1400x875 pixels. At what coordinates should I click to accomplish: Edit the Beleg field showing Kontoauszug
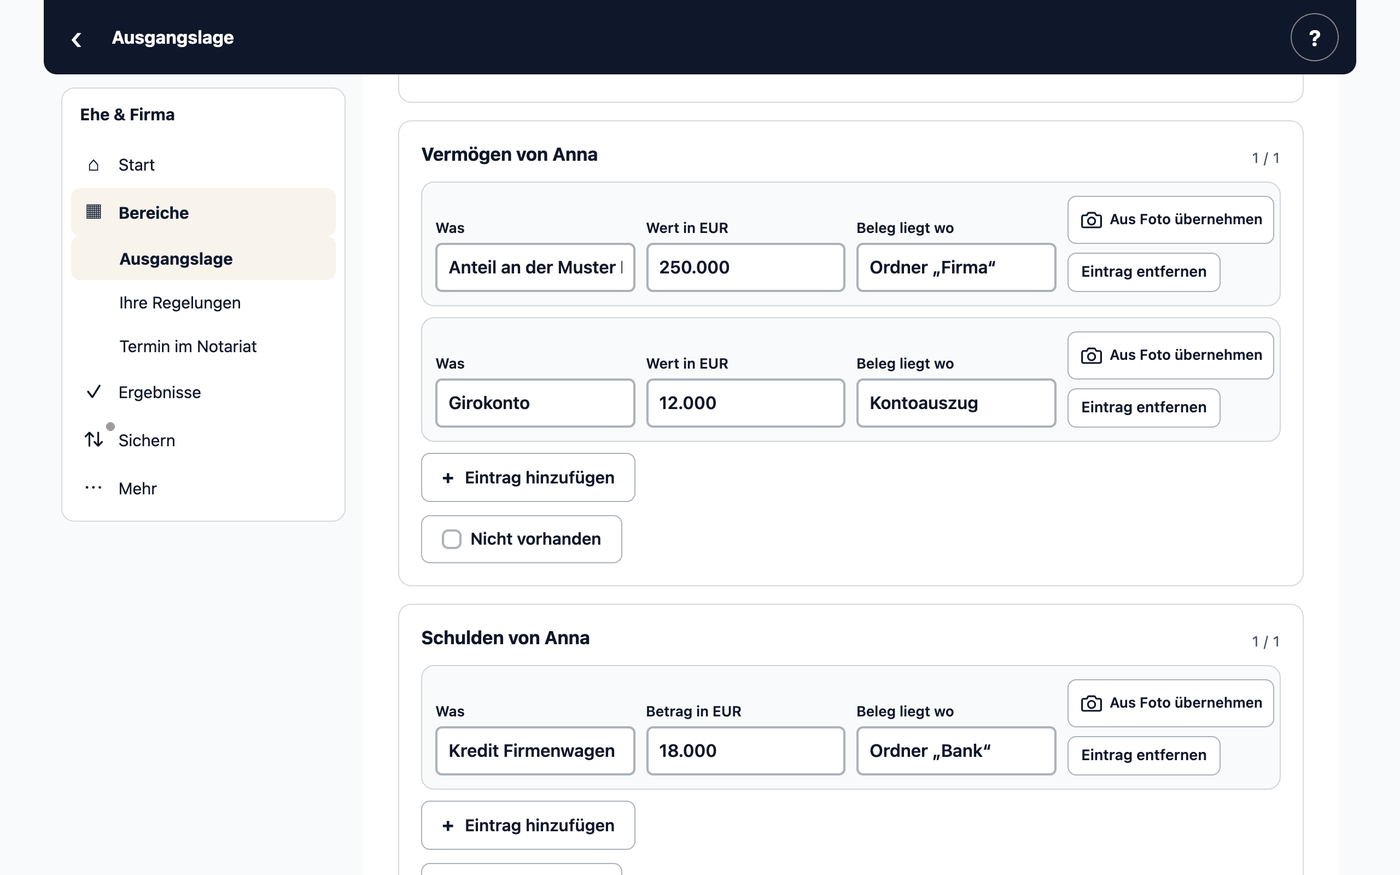(x=956, y=403)
